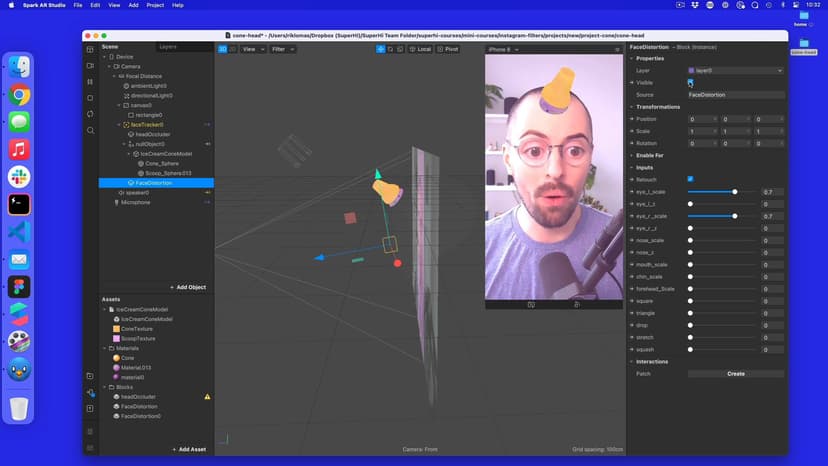Open Google Chrome from the Dock

tap(19, 95)
